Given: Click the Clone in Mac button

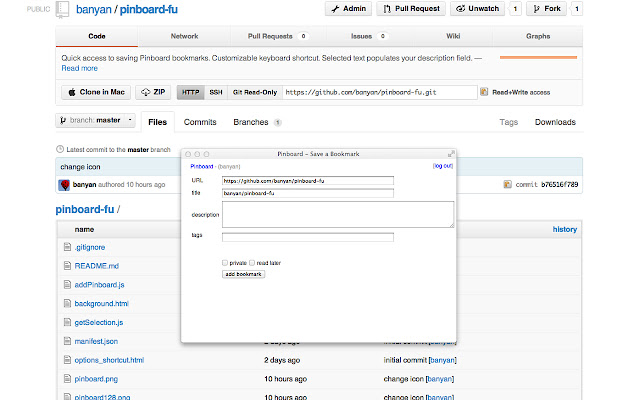Looking at the screenshot, I should (96, 92).
